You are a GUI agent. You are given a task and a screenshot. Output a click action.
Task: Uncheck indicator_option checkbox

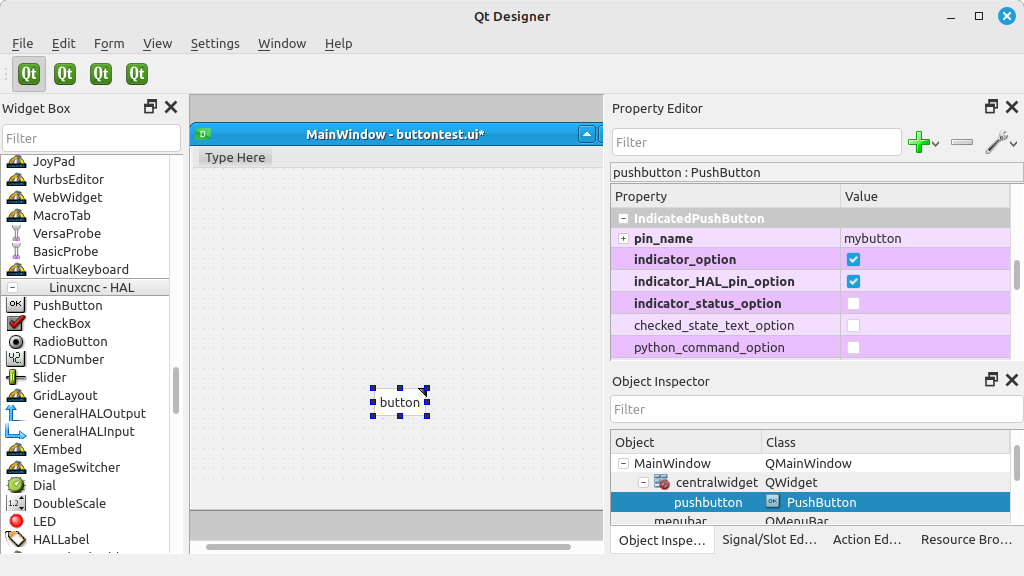854,260
